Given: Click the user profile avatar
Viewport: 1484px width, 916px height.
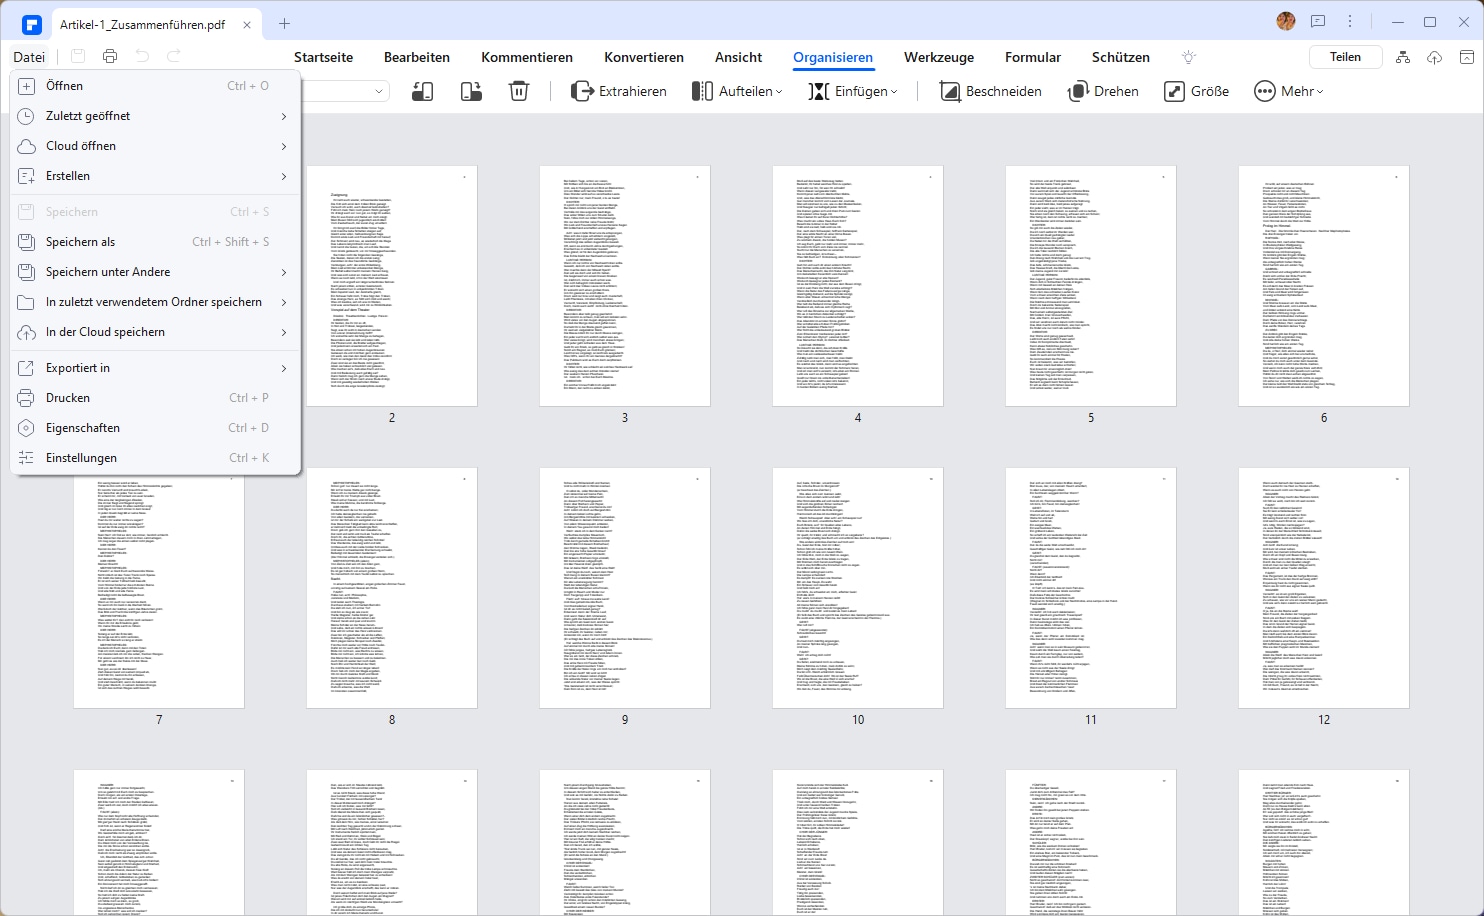Looking at the screenshot, I should pyautogui.click(x=1286, y=21).
